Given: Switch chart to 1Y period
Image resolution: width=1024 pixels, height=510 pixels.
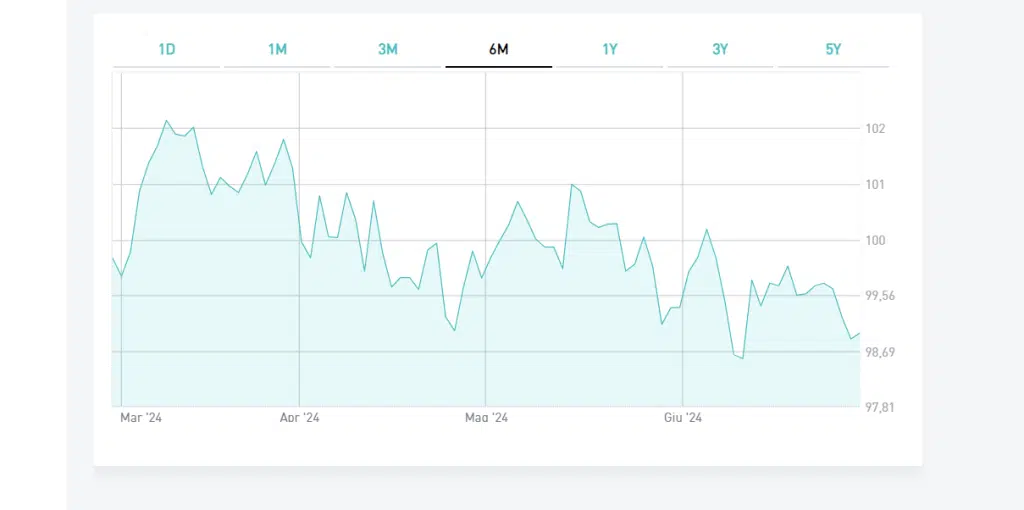Looking at the screenshot, I should coord(609,49).
